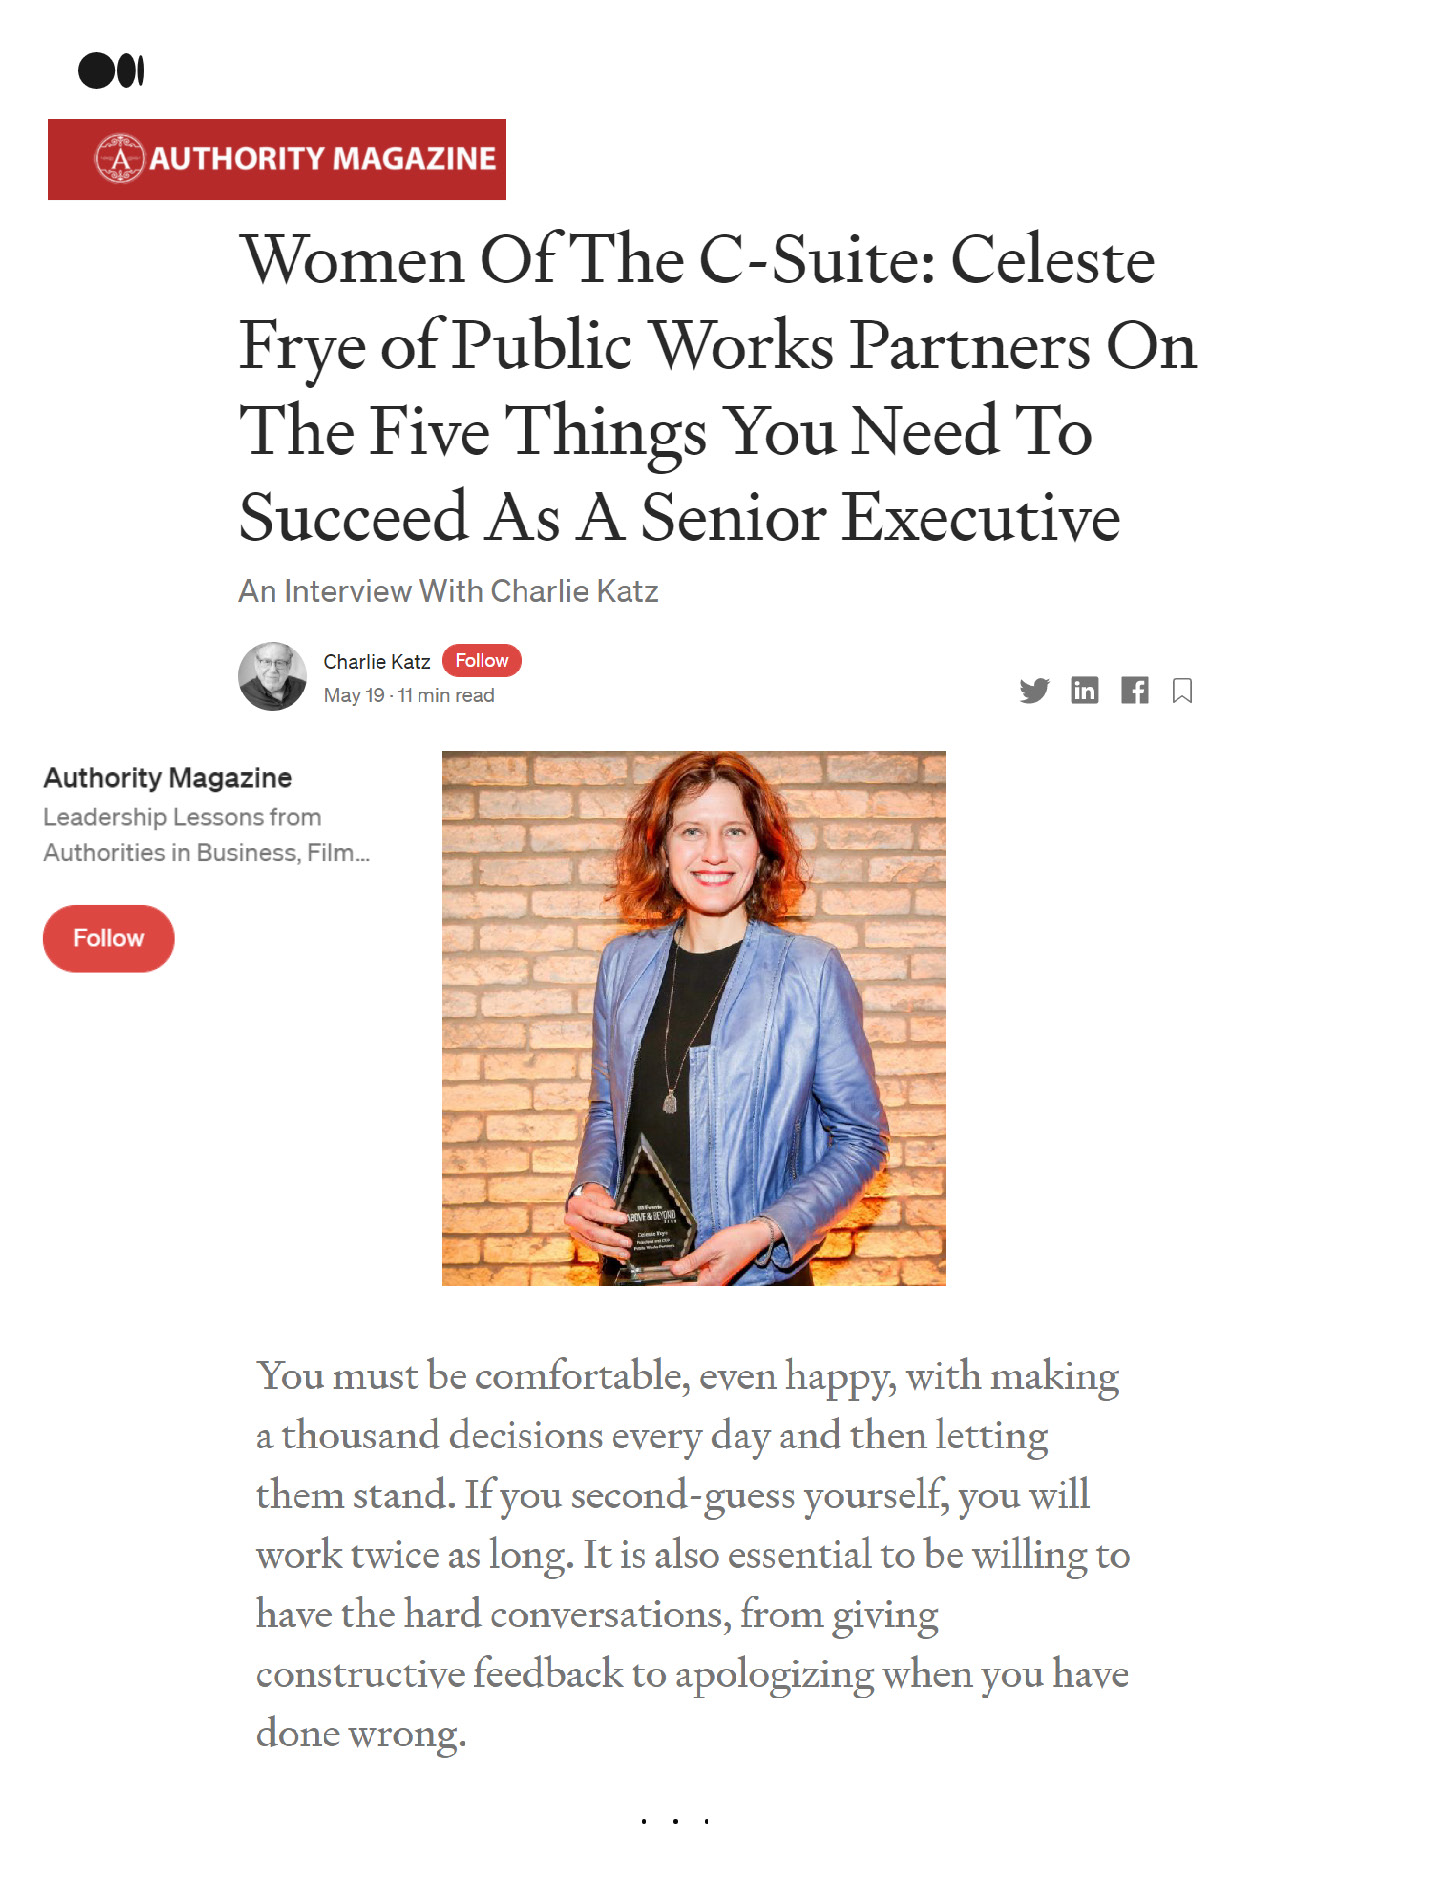Screen dimensions: 1454x1881
Task: Click the Celeste Frye award photo
Action: 693,1018
